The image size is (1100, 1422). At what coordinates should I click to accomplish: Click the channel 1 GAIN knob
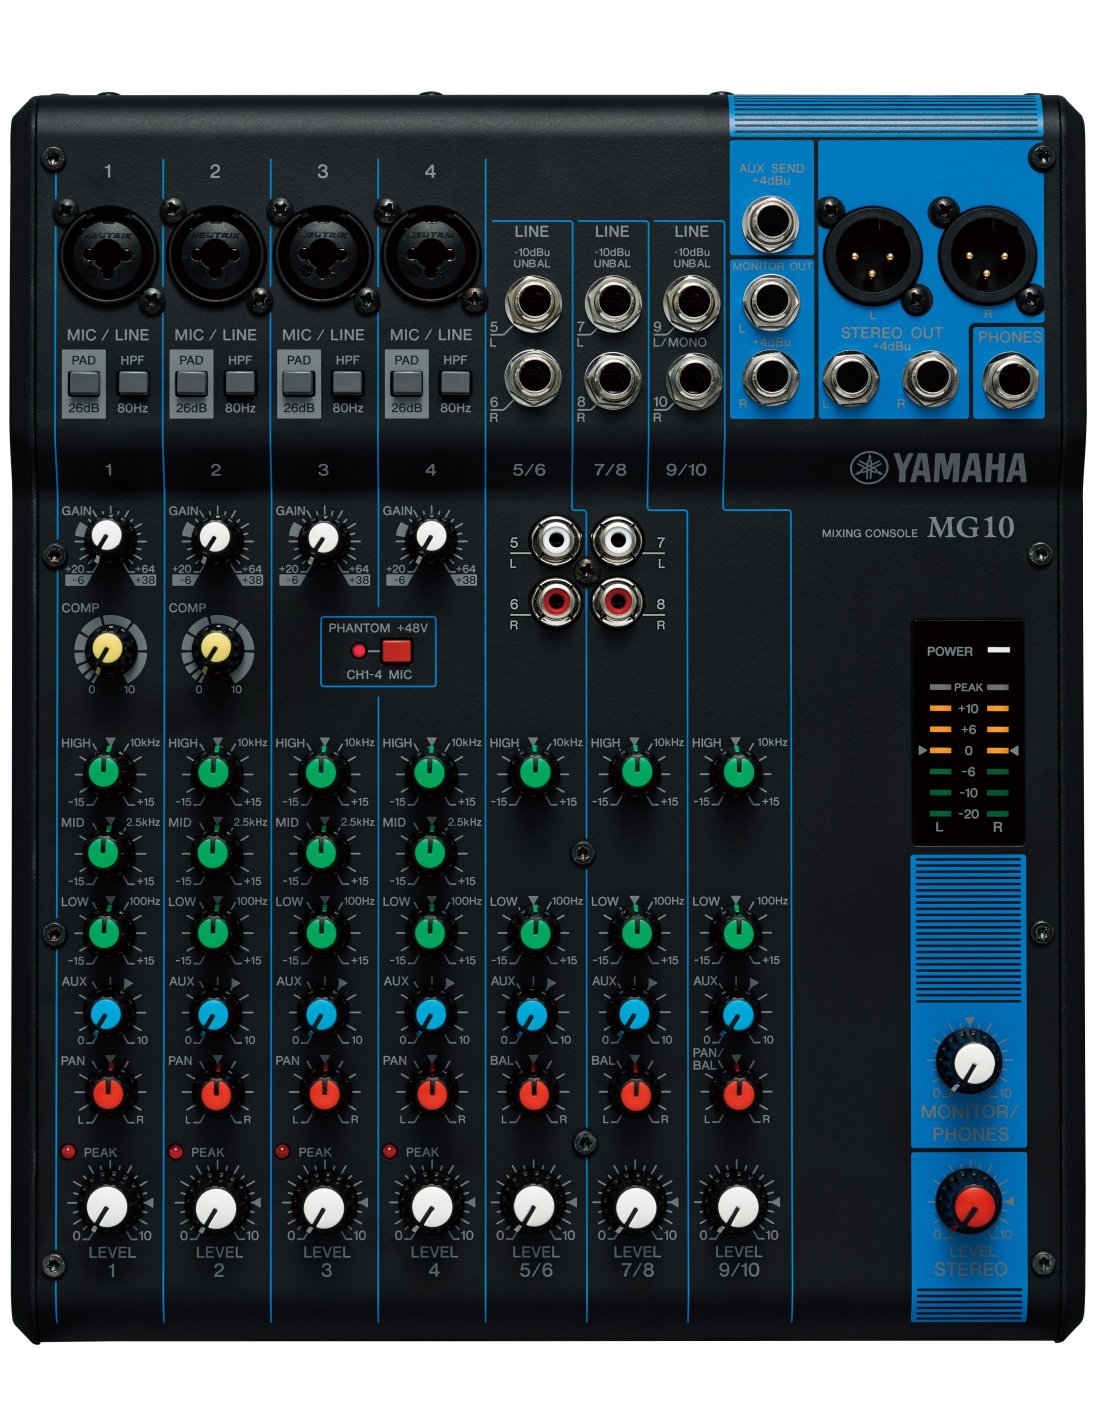point(106,538)
